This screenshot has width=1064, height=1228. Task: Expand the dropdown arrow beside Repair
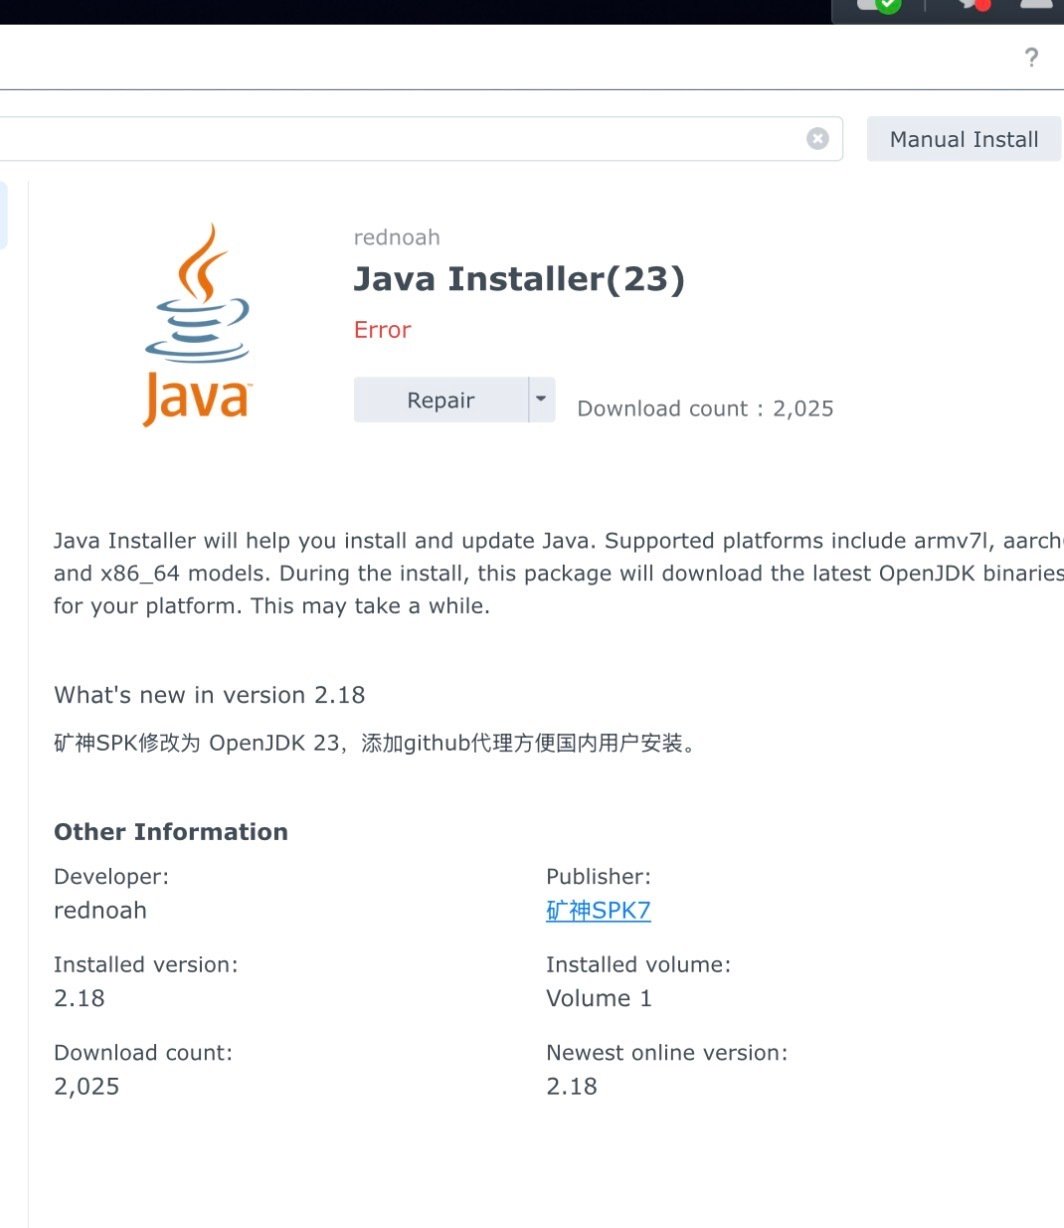coord(541,399)
